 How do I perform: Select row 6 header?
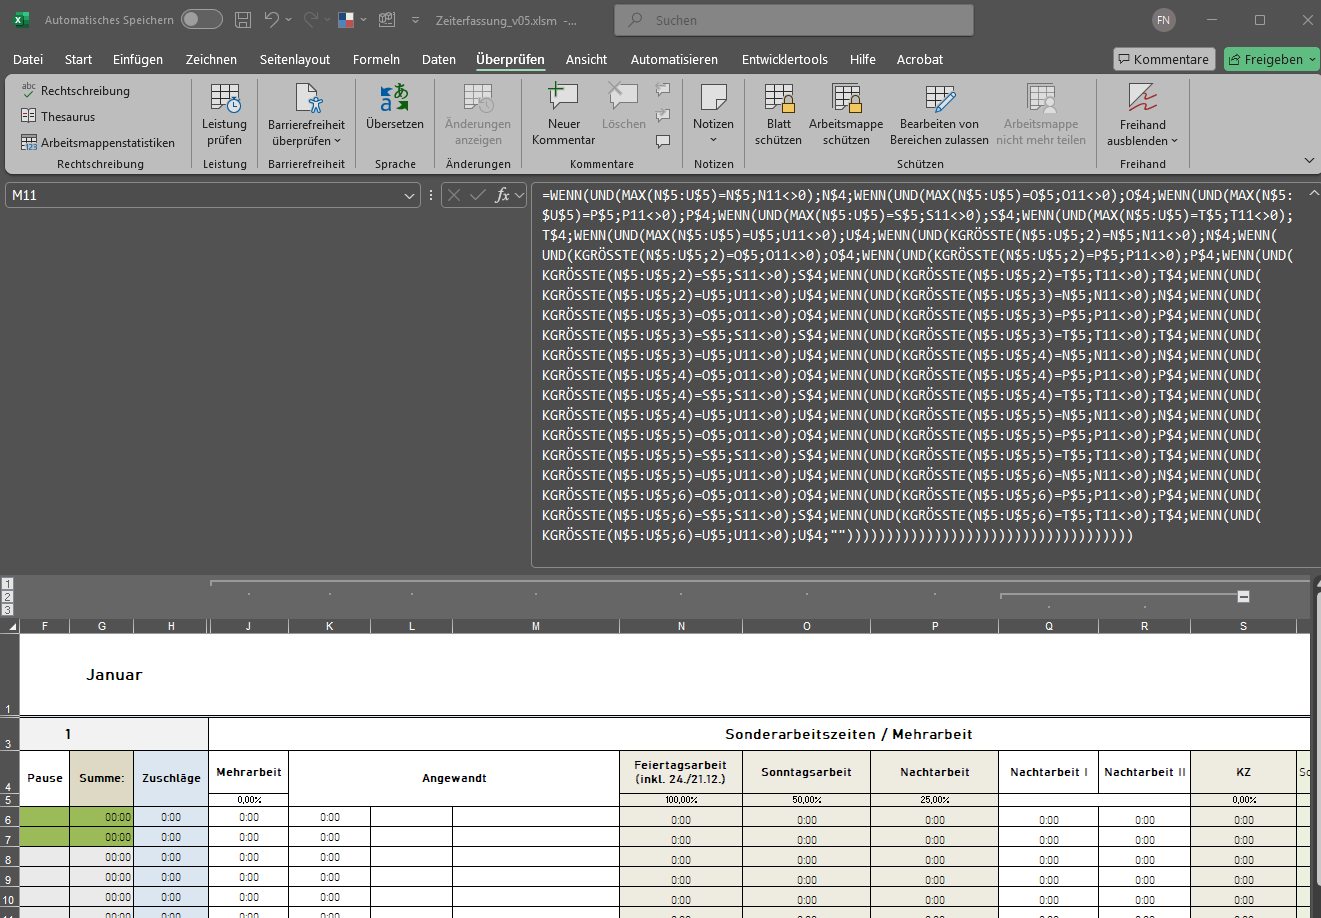click(x=9, y=819)
